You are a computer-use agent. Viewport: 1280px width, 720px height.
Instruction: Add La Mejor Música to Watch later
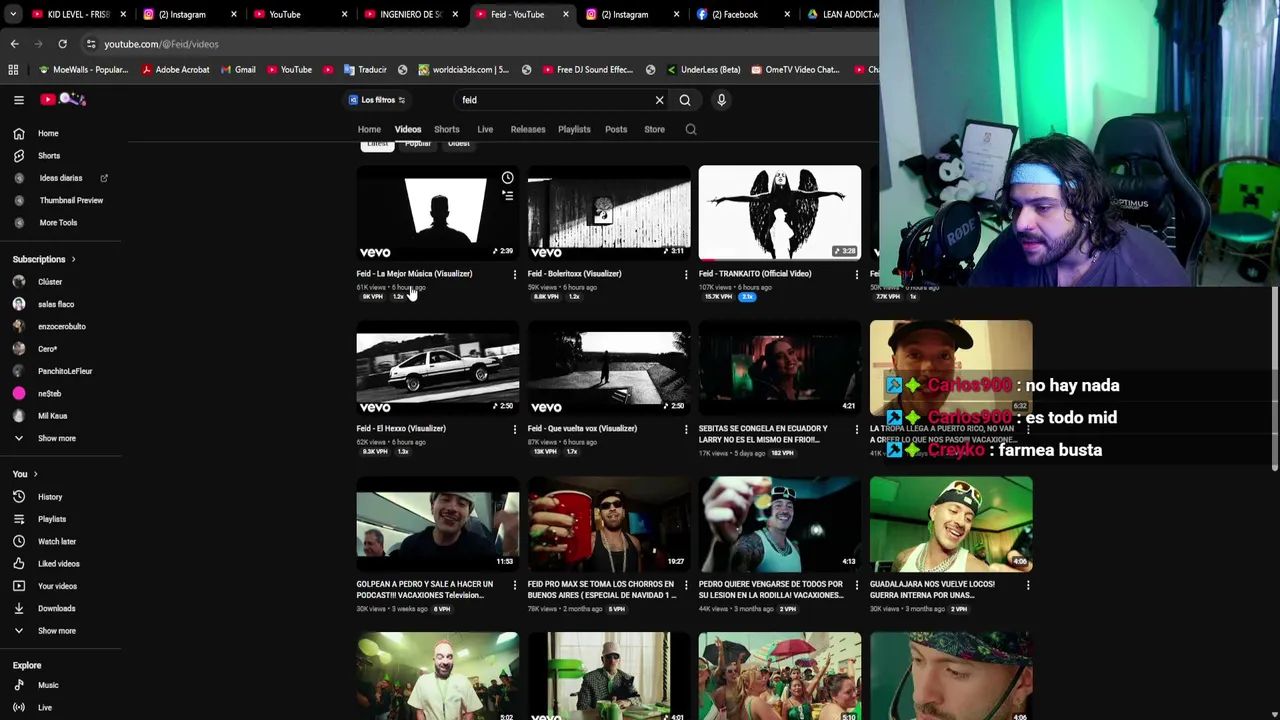pos(507,178)
